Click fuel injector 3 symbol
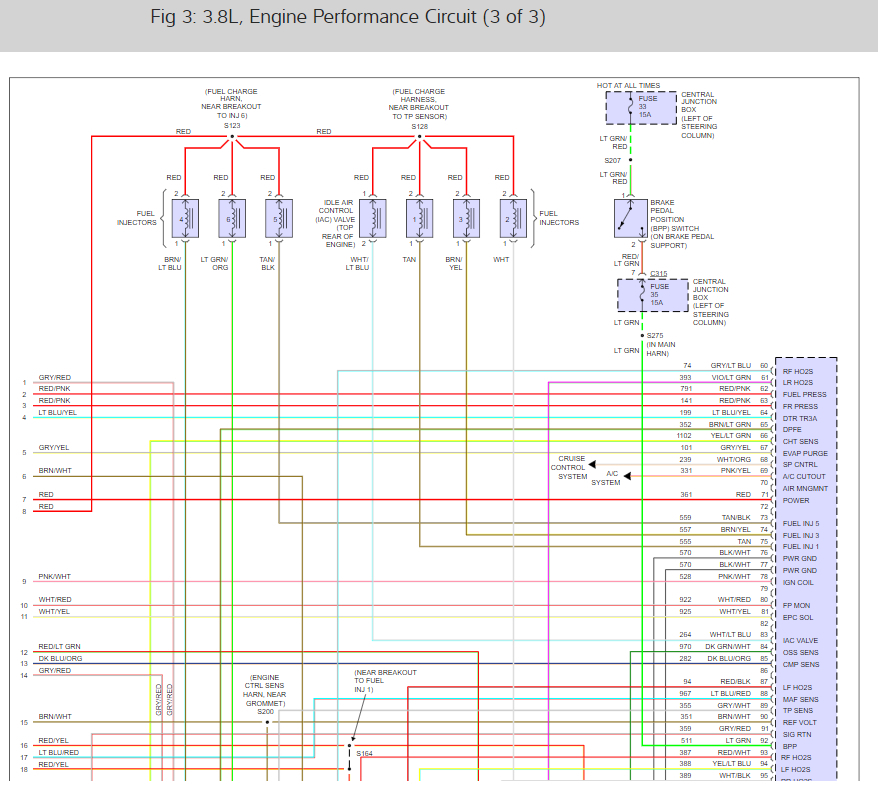 [466, 217]
